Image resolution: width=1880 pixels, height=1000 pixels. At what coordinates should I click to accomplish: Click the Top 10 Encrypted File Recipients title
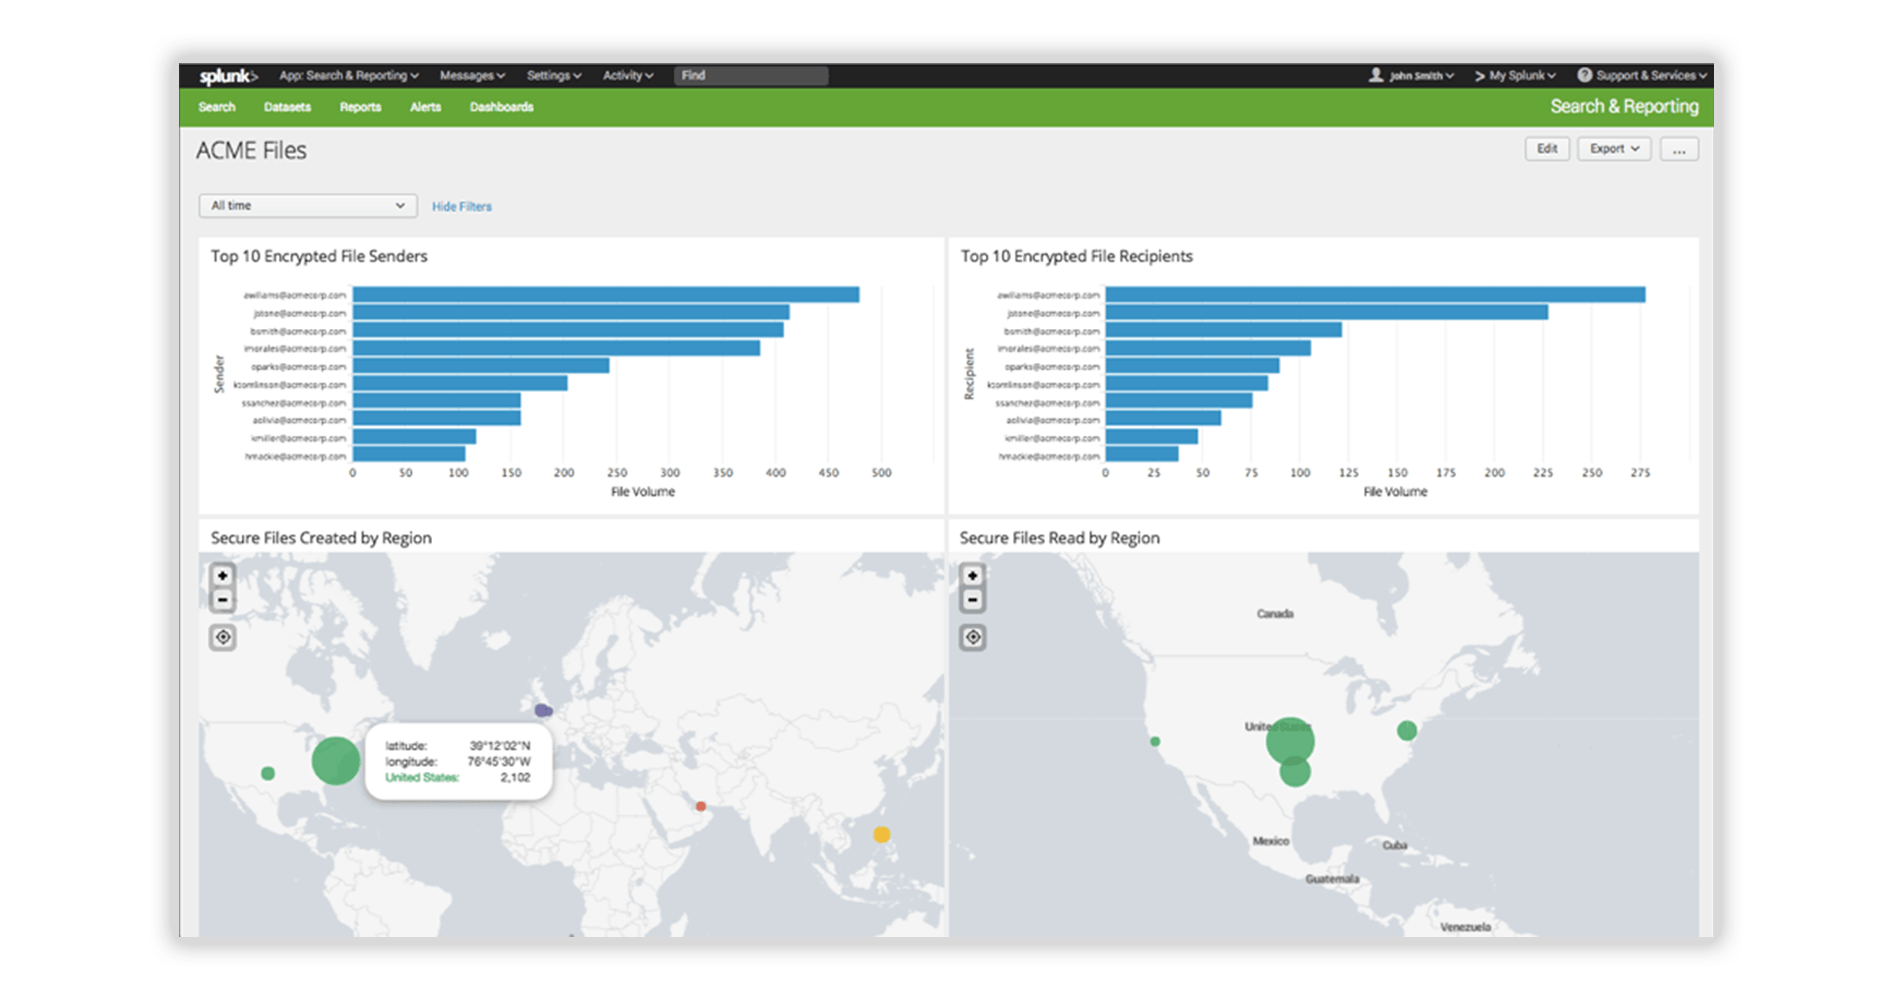1077,256
